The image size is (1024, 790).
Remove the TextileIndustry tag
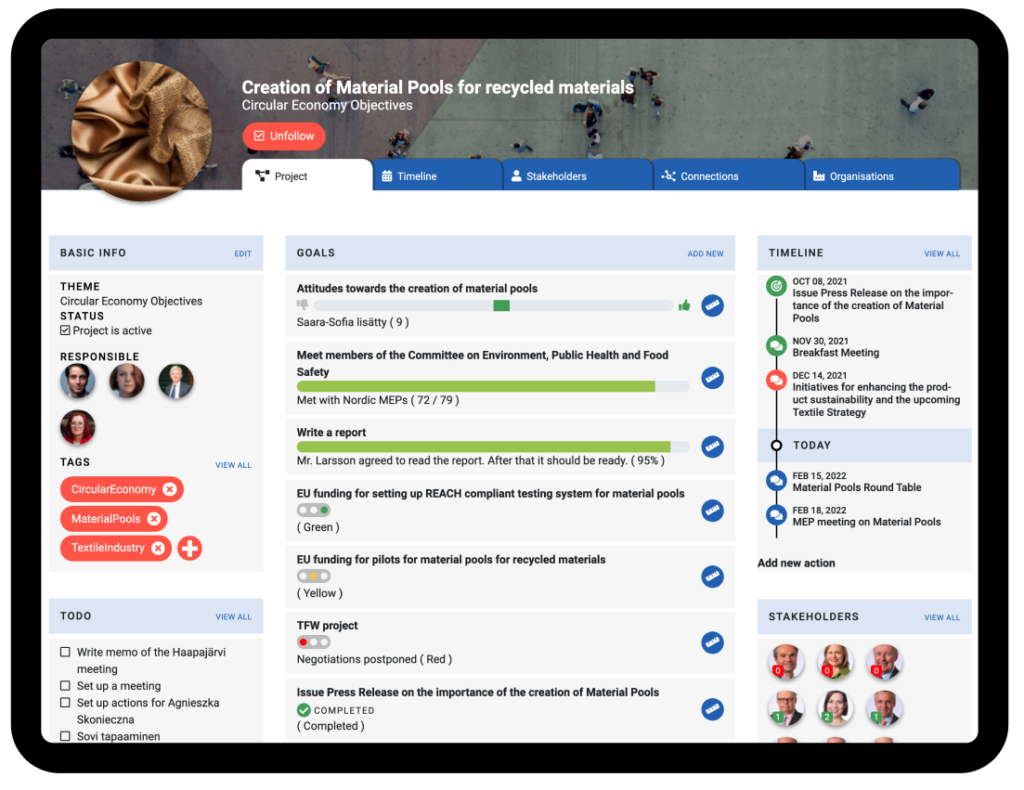[x=158, y=548]
